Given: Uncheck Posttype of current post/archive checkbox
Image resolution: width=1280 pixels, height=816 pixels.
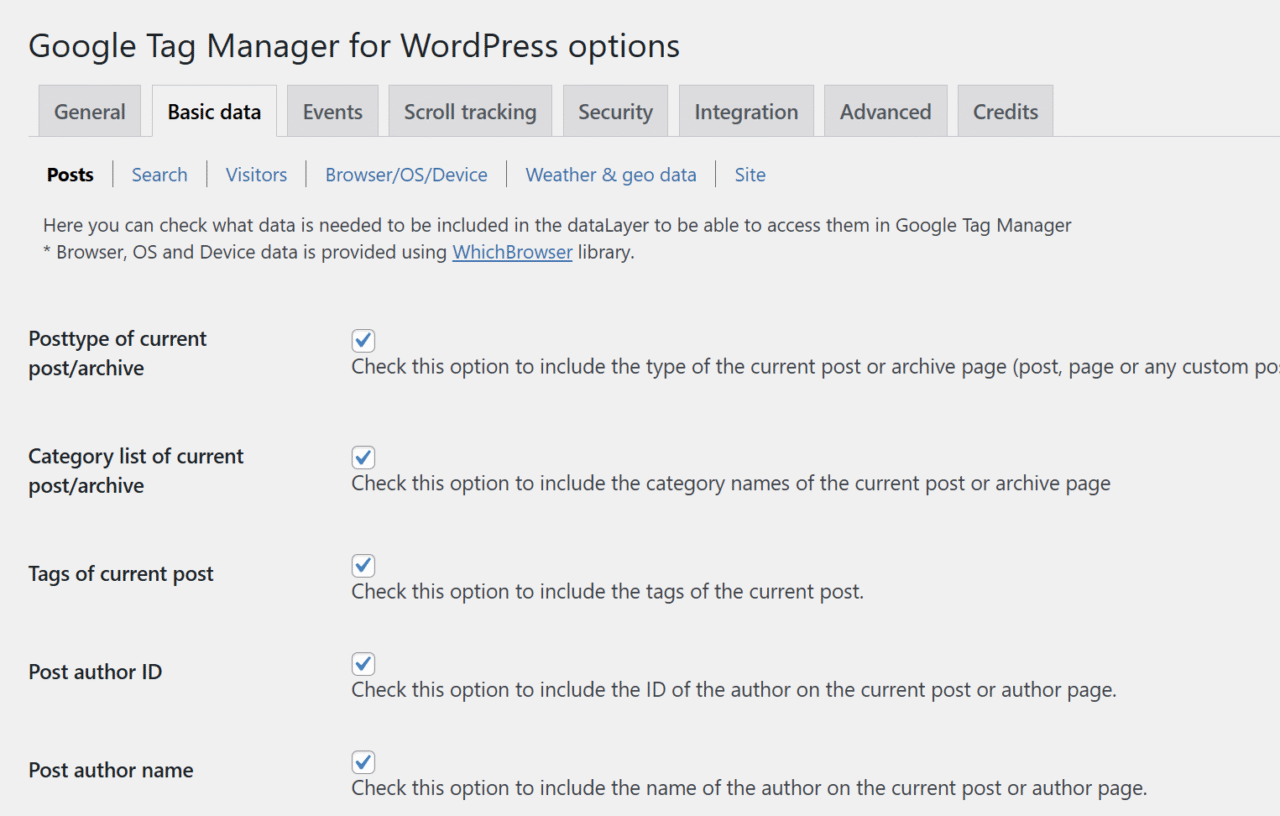Looking at the screenshot, I should coord(363,340).
